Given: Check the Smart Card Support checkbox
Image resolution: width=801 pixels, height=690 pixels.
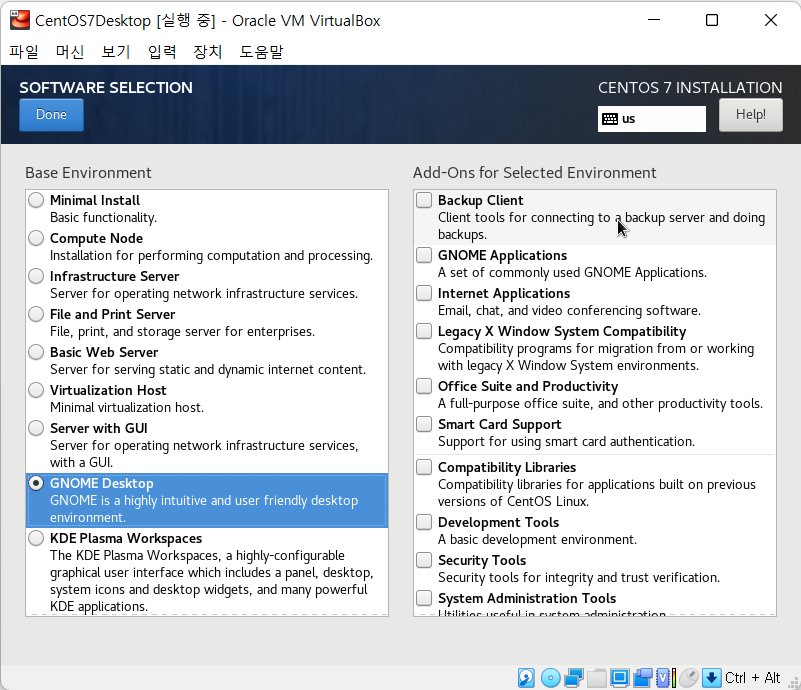Looking at the screenshot, I should point(424,424).
